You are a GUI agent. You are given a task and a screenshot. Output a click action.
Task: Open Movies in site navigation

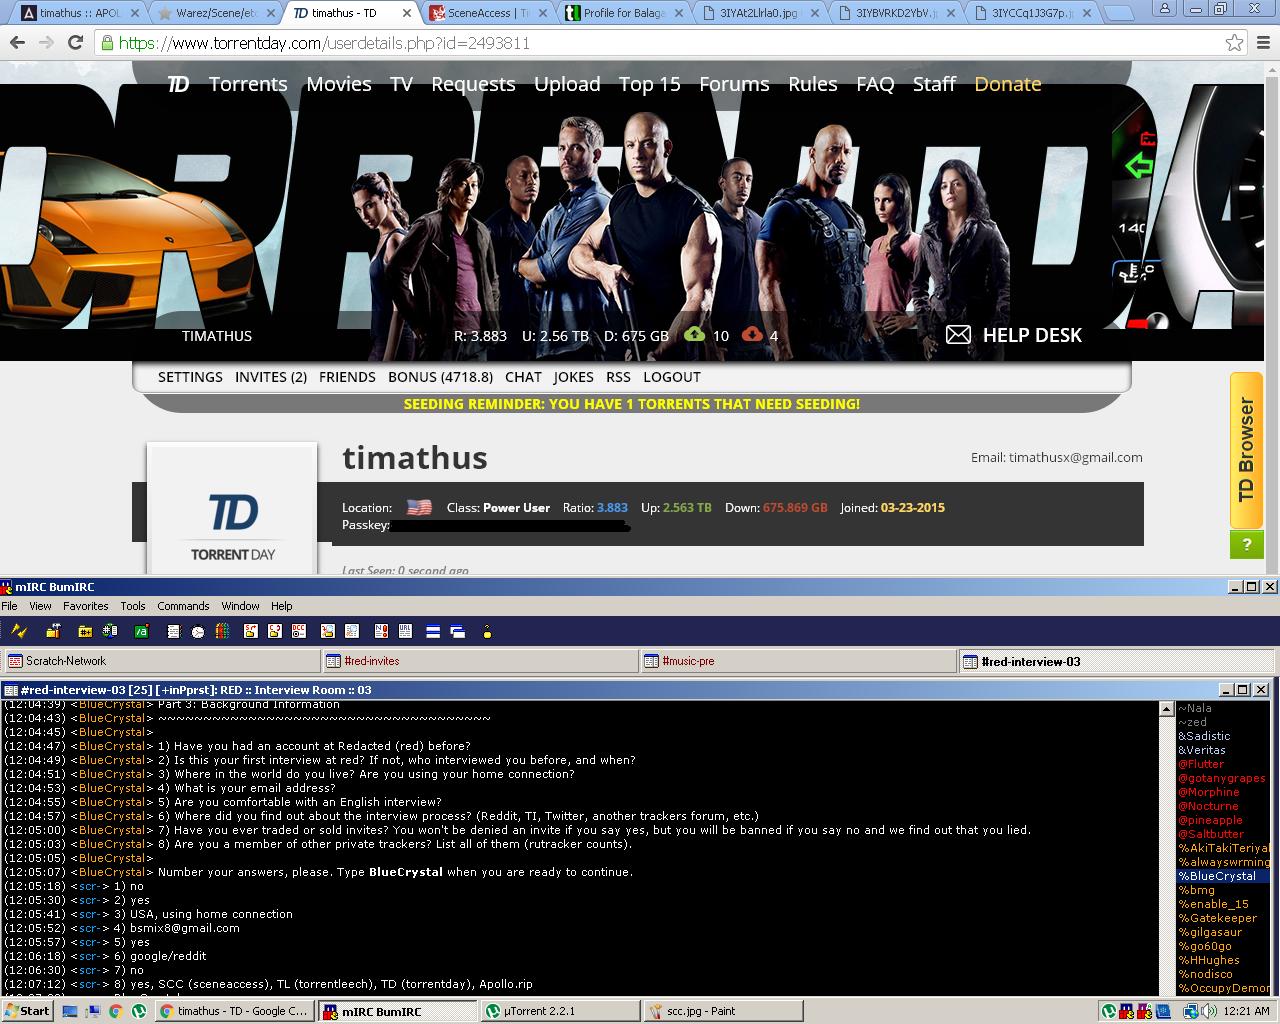tap(339, 84)
